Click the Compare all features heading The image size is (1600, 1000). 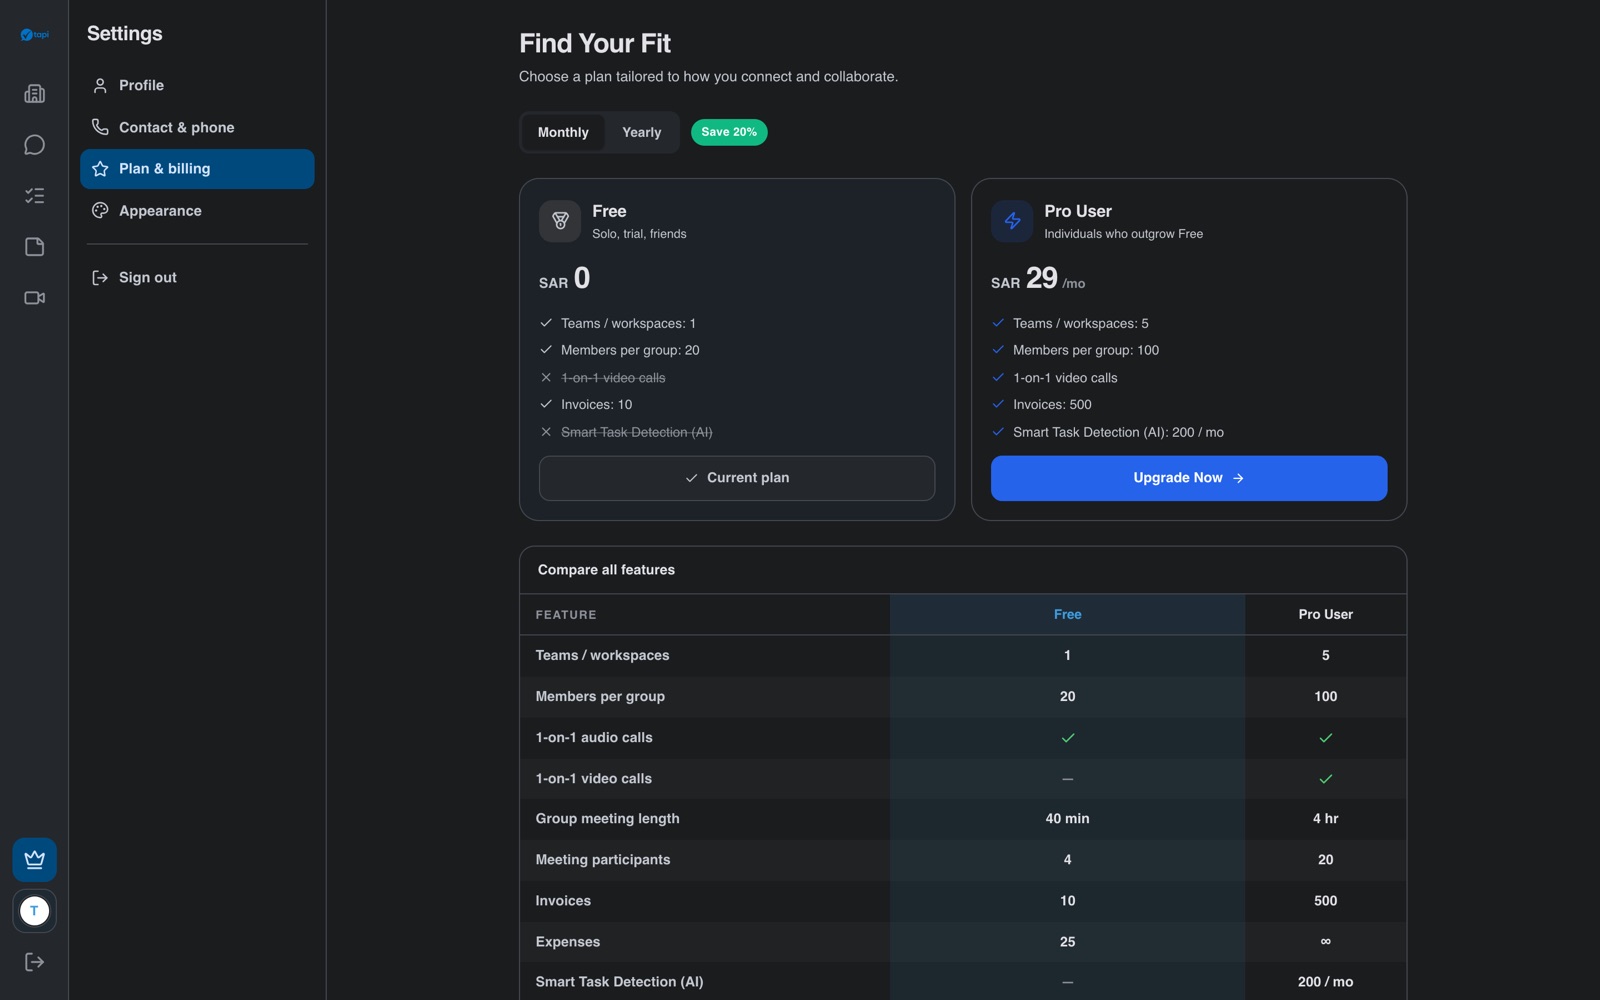pos(606,570)
